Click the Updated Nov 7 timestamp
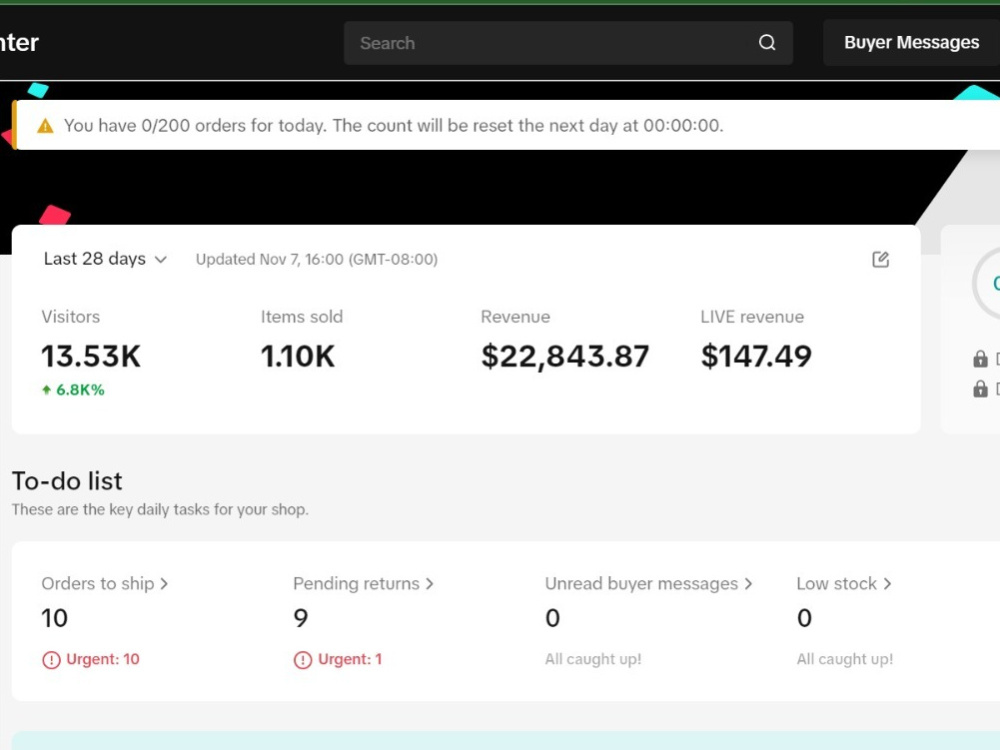The image size is (1000, 750). coord(316,260)
